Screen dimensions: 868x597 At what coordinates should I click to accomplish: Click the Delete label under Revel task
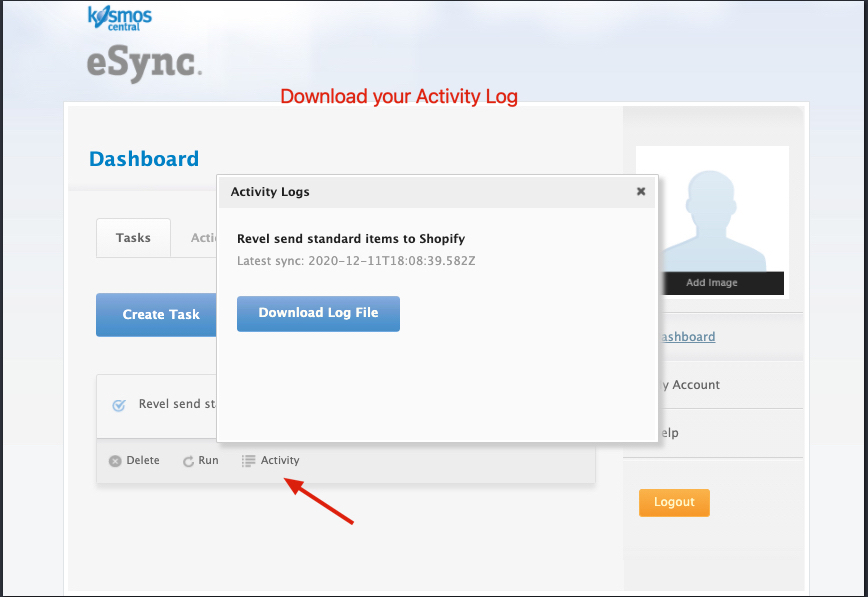(x=143, y=460)
